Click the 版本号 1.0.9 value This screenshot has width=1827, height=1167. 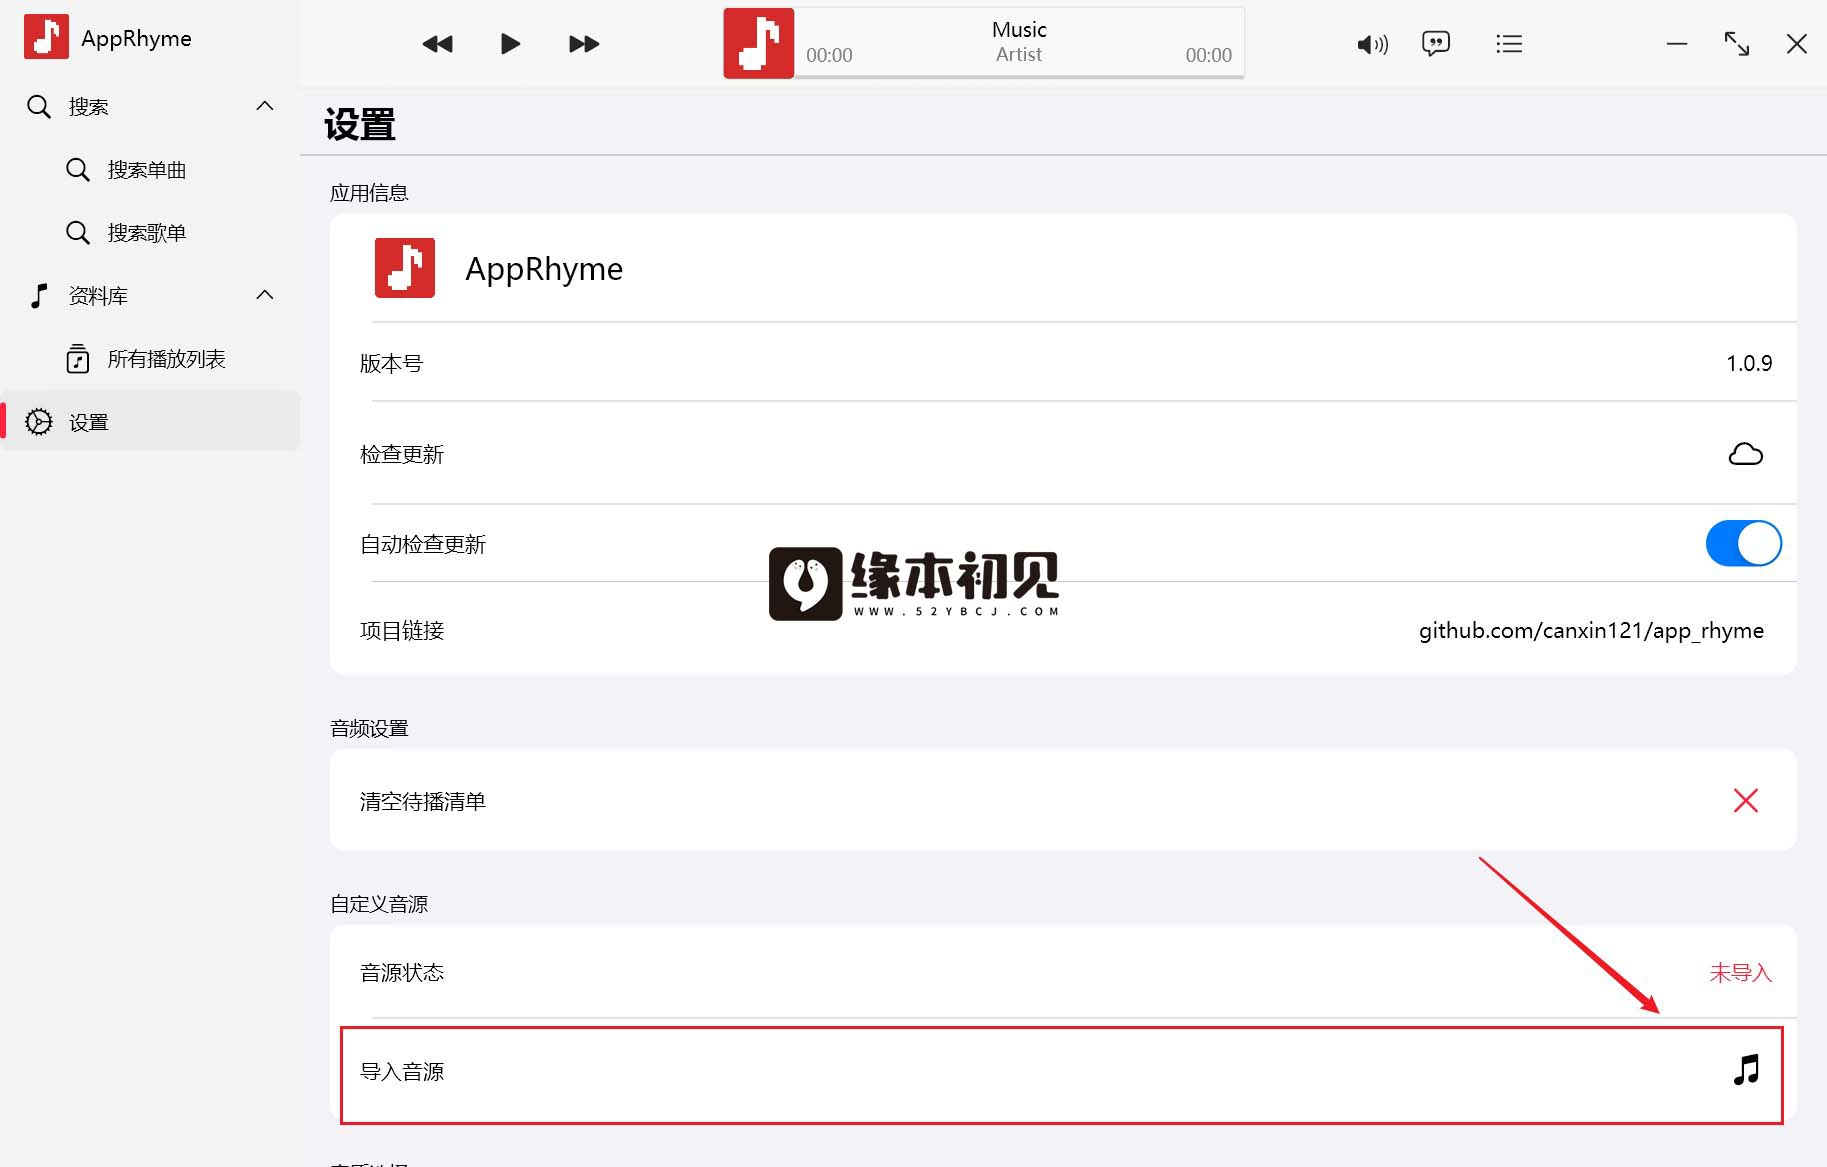tap(1749, 363)
